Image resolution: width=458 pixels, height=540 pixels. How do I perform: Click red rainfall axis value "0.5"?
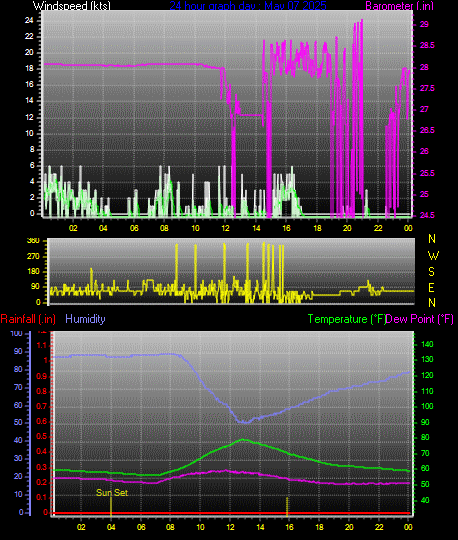42,436
